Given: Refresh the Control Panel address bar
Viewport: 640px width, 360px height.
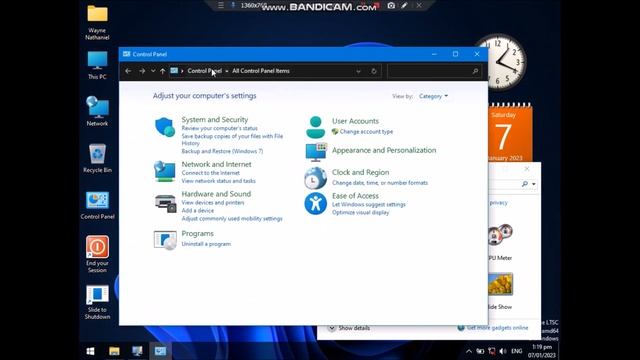Looking at the screenshot, I should click(x=373, y=71).
